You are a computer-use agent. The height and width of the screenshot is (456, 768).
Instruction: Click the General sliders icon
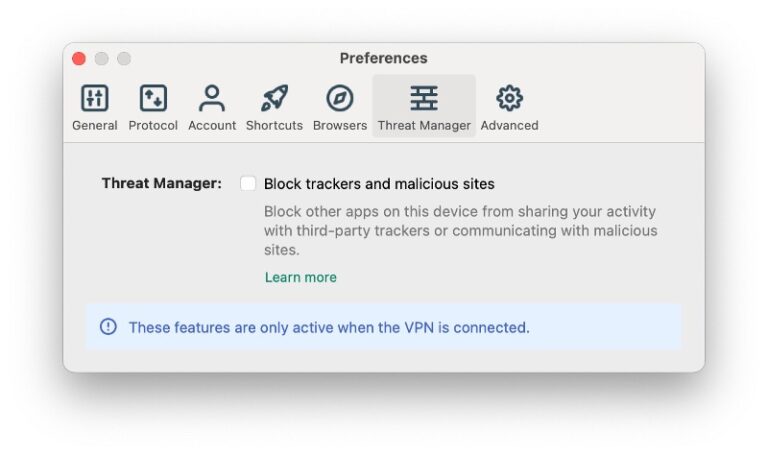pos(94,98)
